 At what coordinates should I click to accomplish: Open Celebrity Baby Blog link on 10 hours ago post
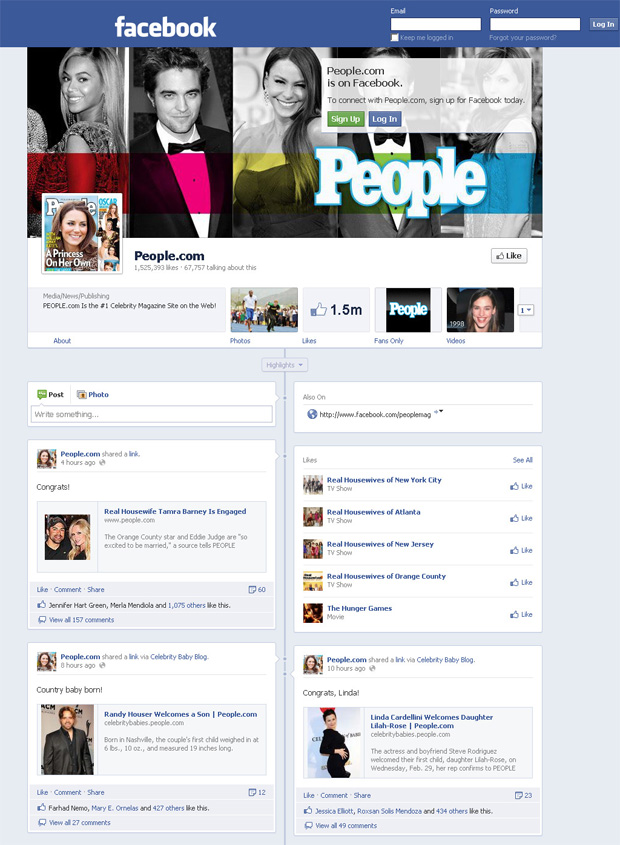445,660
